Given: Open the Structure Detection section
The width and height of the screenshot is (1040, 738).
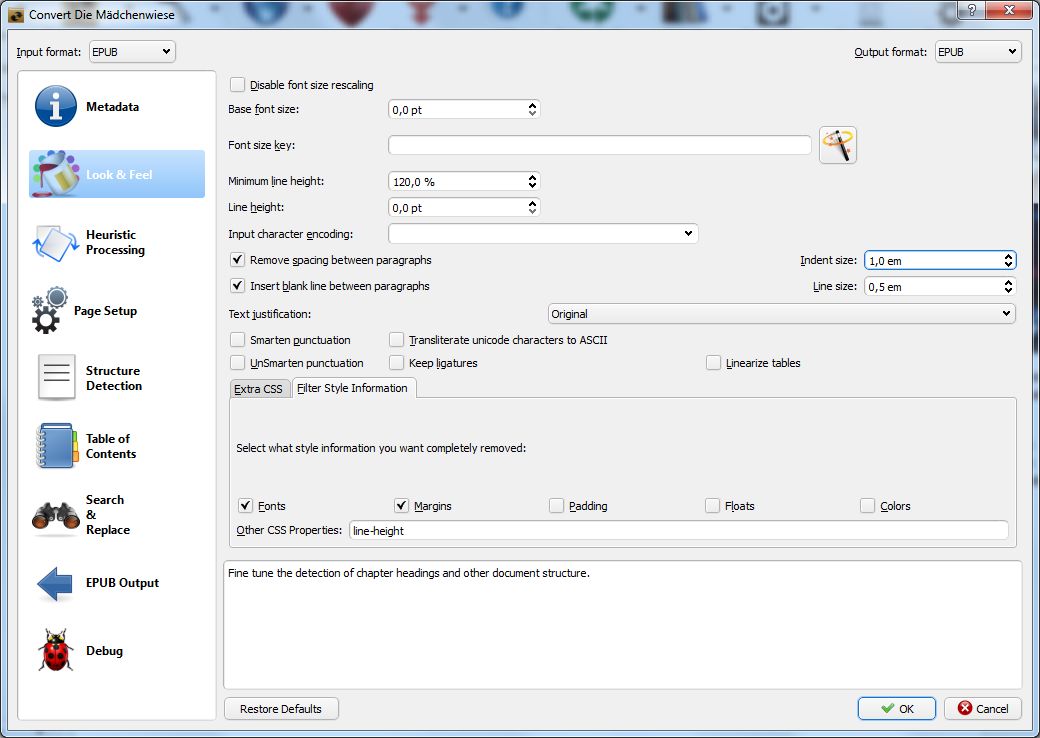Looking at the screenshot, I should click(x=117, y=378).
